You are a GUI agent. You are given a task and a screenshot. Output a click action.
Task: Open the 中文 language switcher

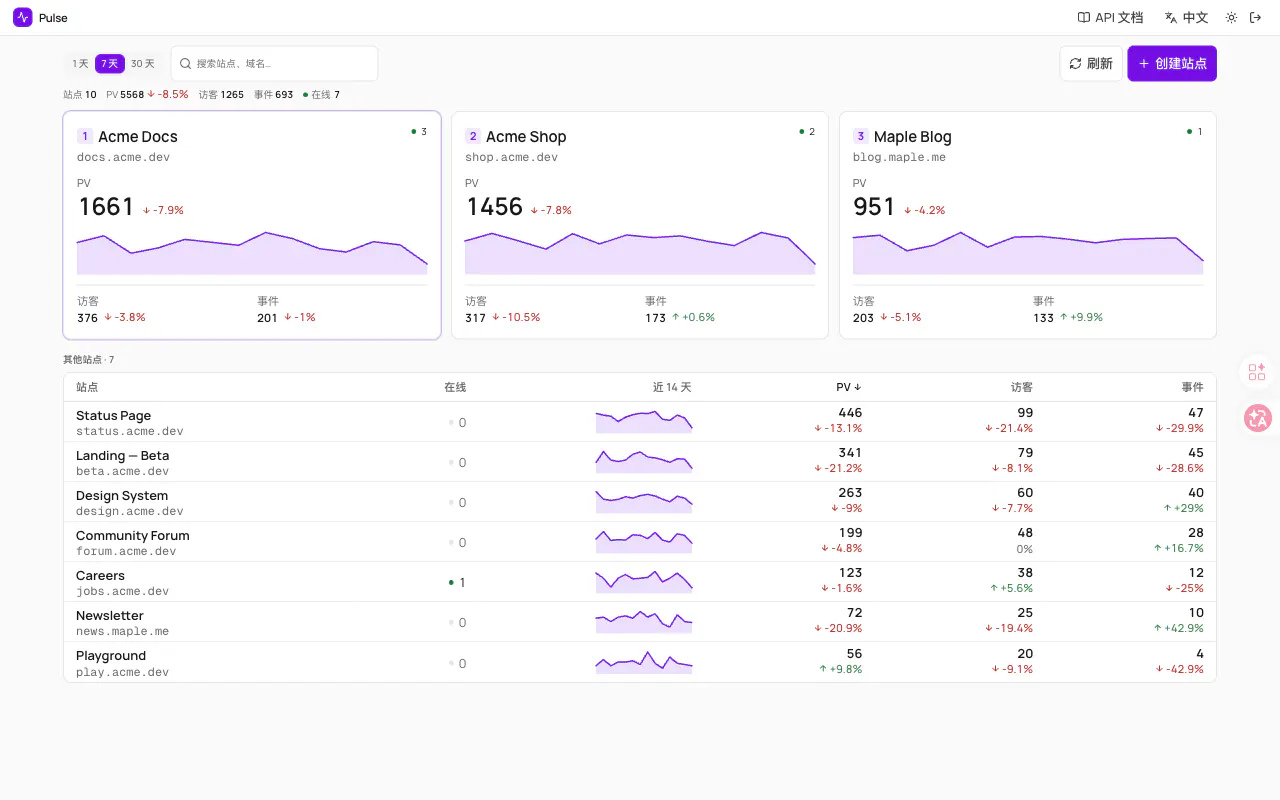point(1187,18)
